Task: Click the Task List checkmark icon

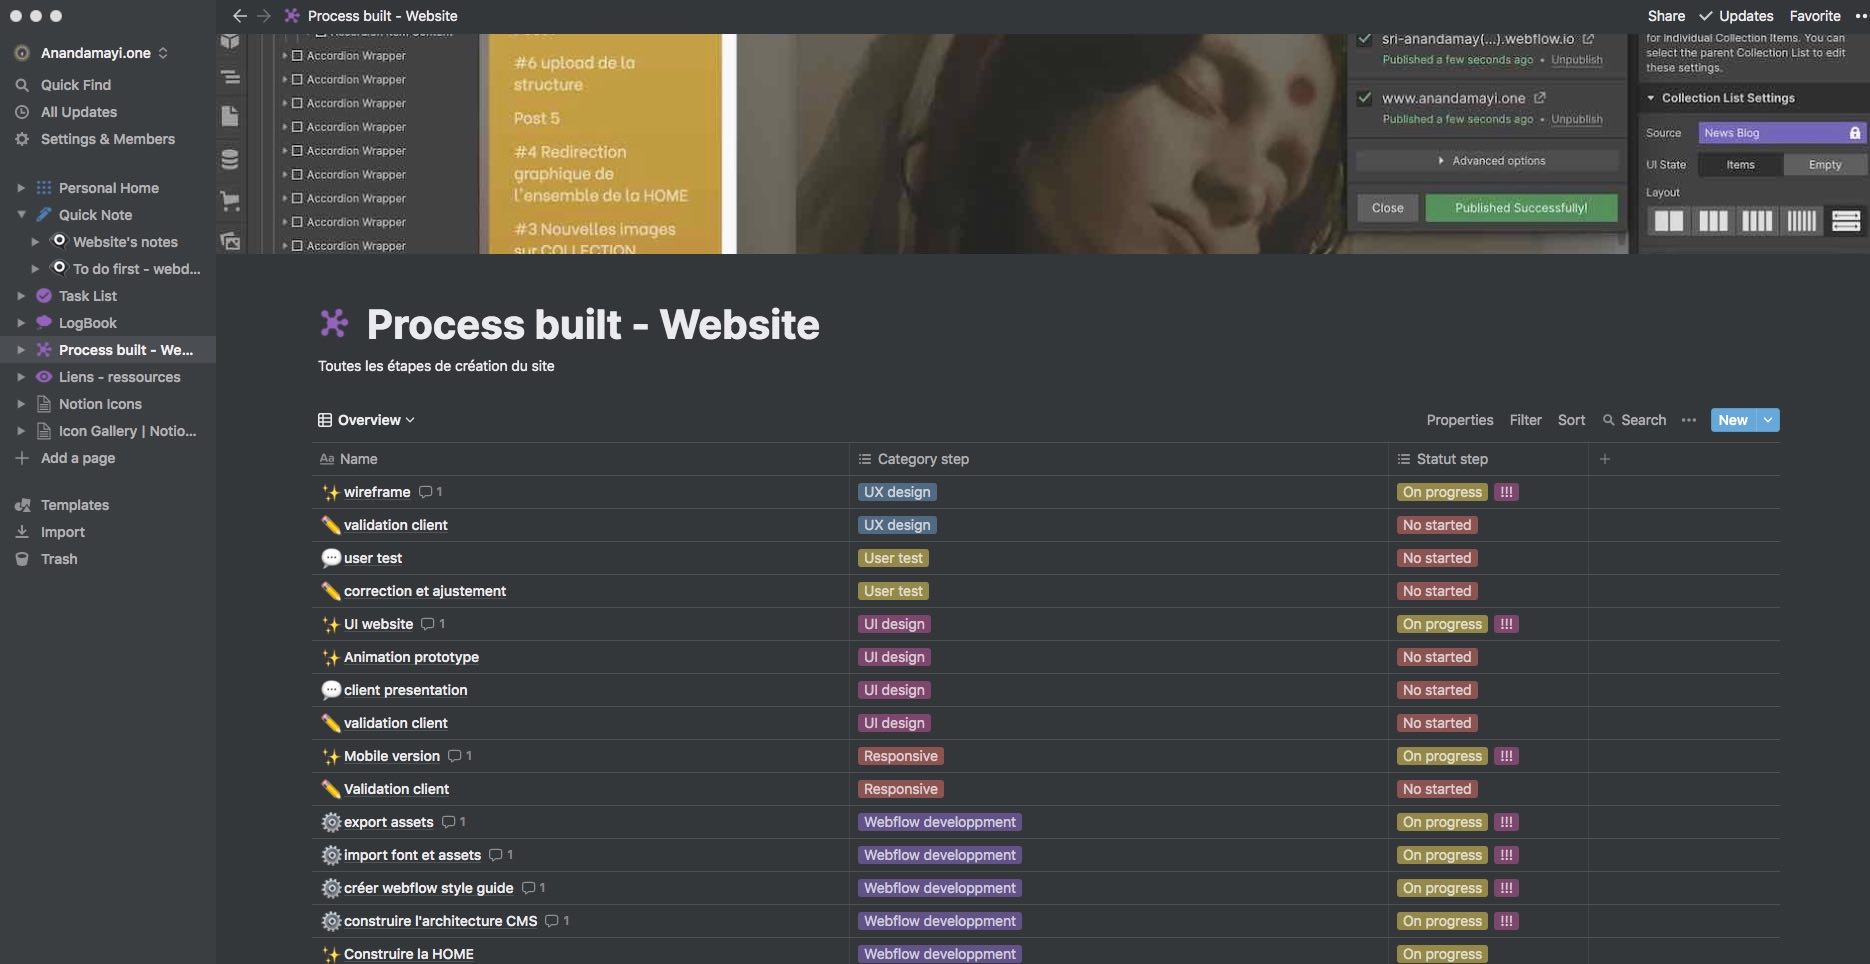Action: 44,296
